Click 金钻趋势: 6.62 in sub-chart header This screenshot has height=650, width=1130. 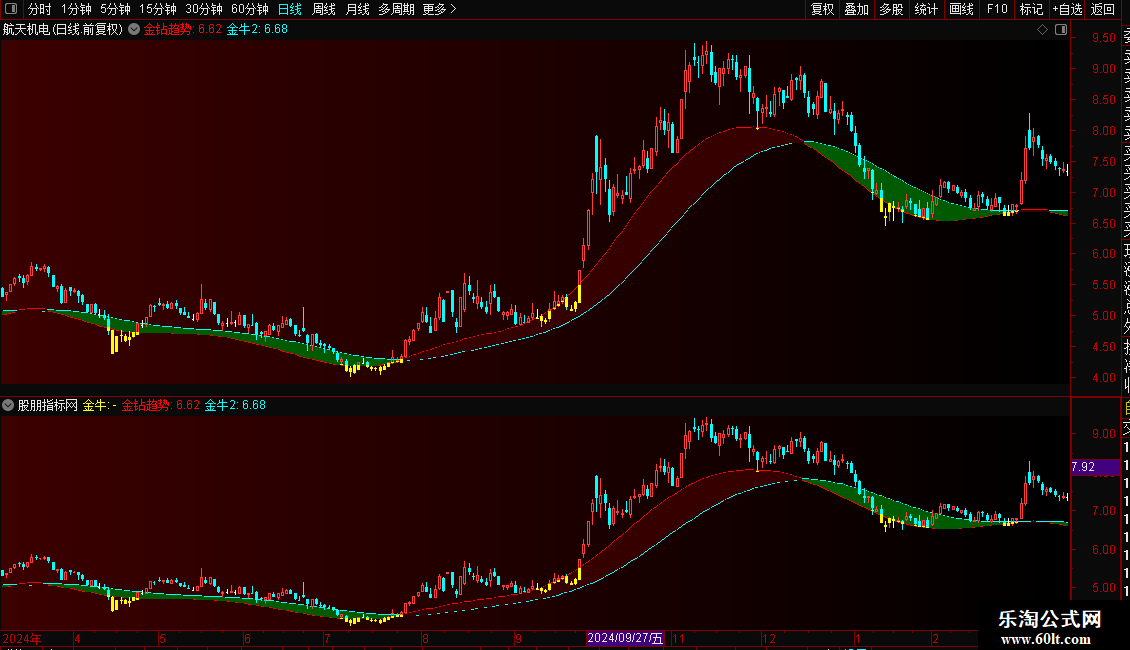coord(161,406)
